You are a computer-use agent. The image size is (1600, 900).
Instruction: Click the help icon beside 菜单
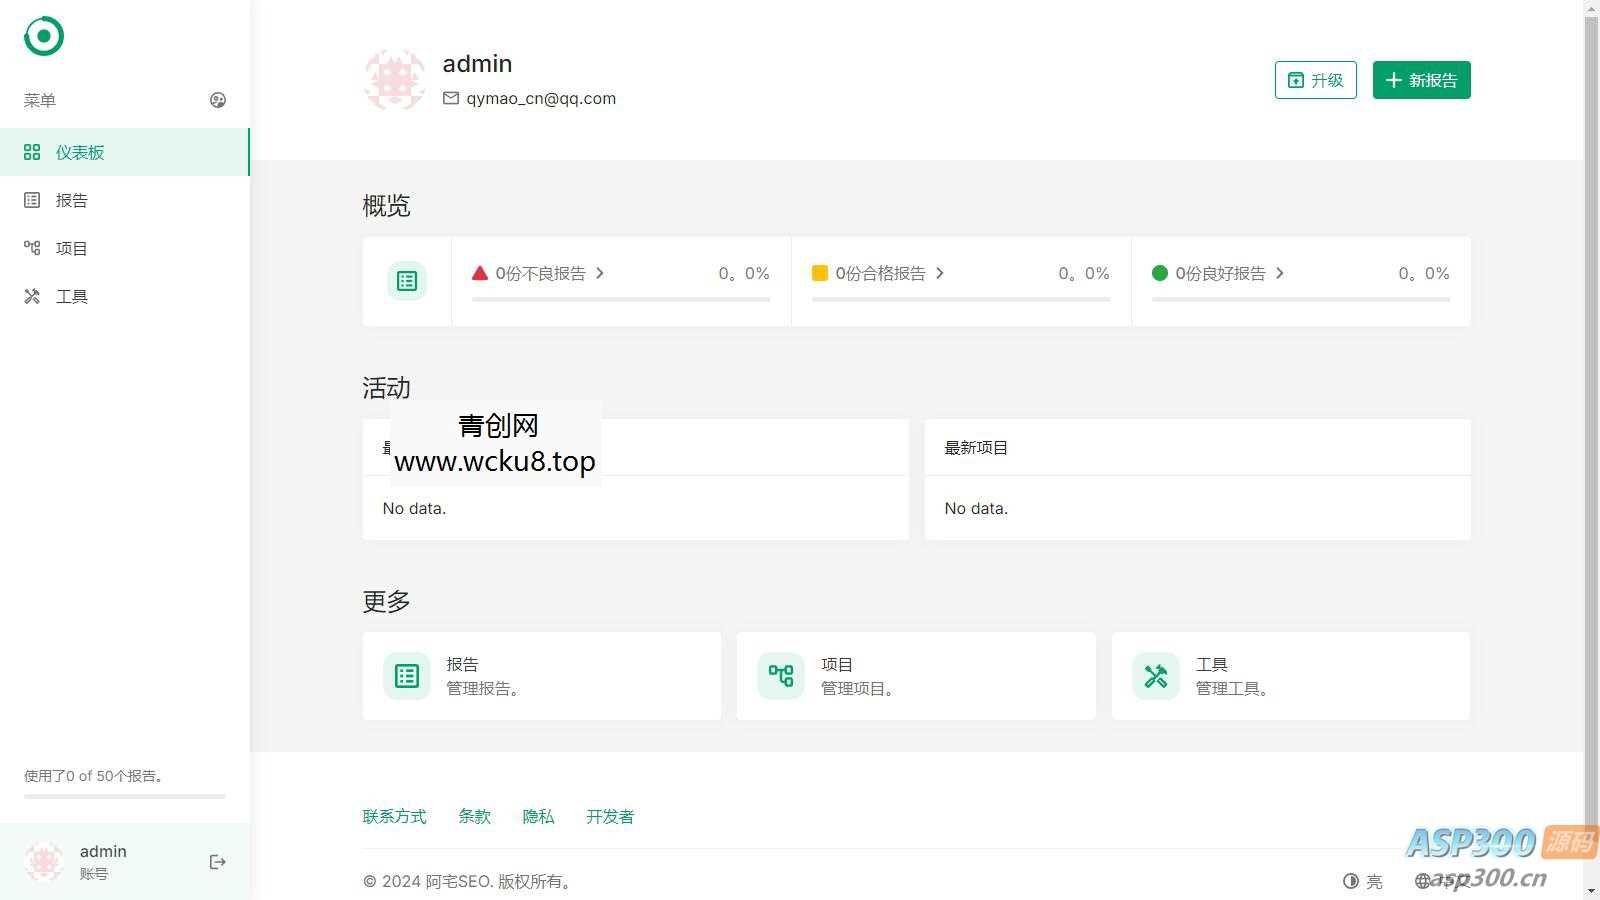point(218,100)
